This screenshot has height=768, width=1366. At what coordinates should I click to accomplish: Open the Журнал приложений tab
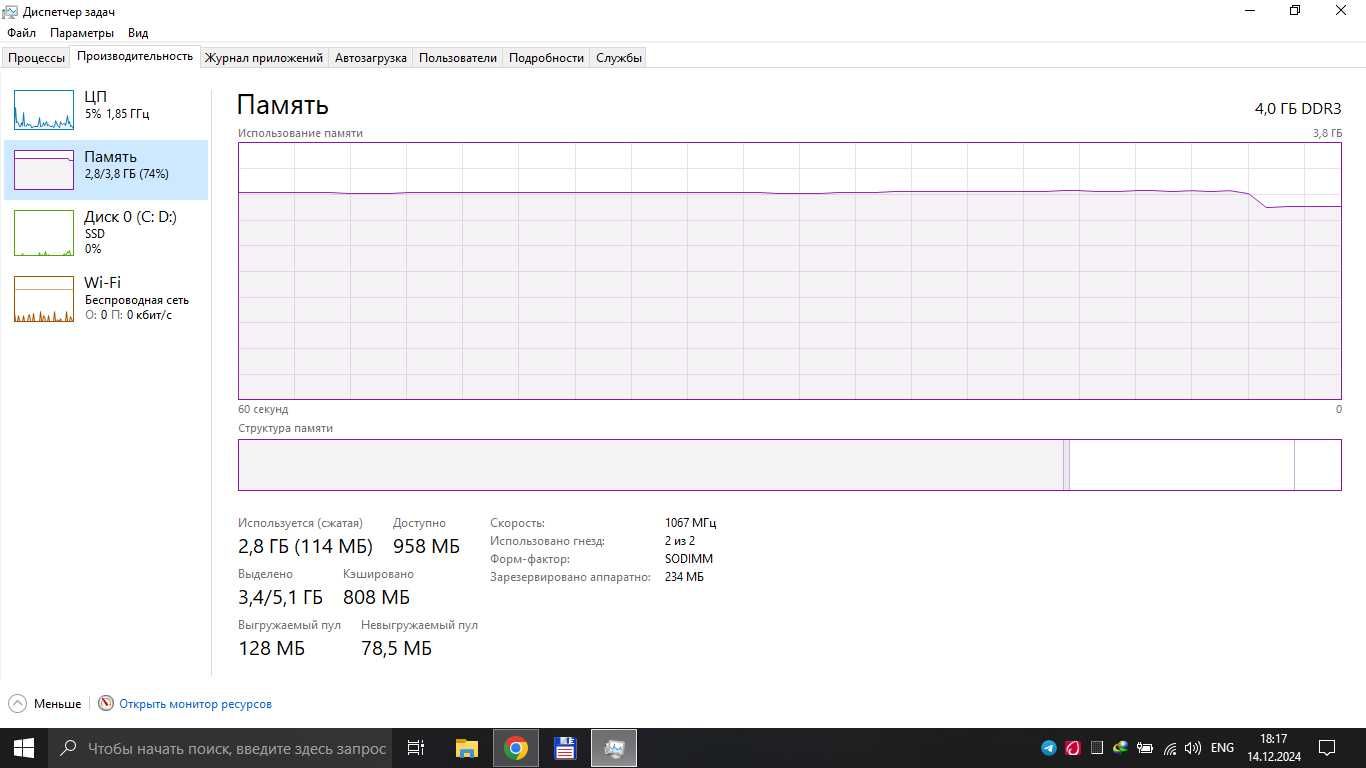[x=264, y=58]
